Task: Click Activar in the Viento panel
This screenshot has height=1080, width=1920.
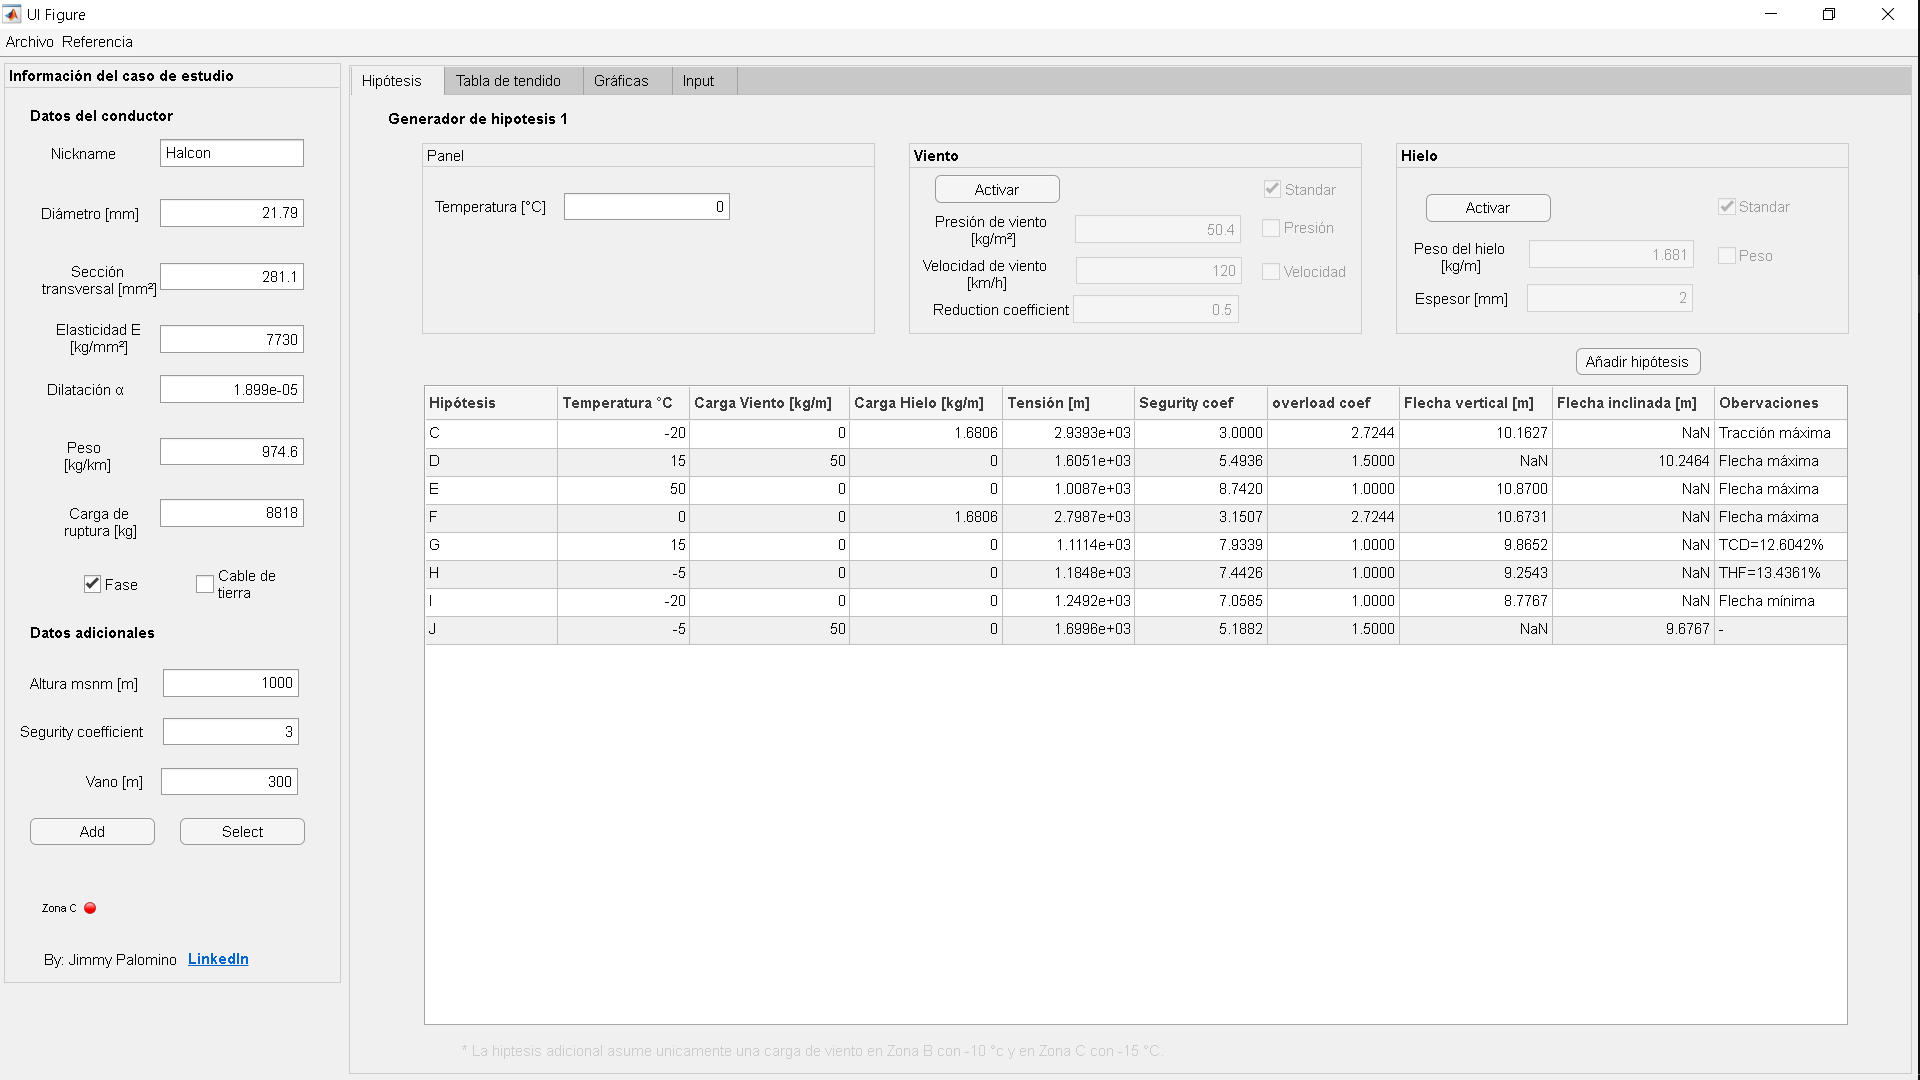Action: pyautogui.click(x=997, y=190)
